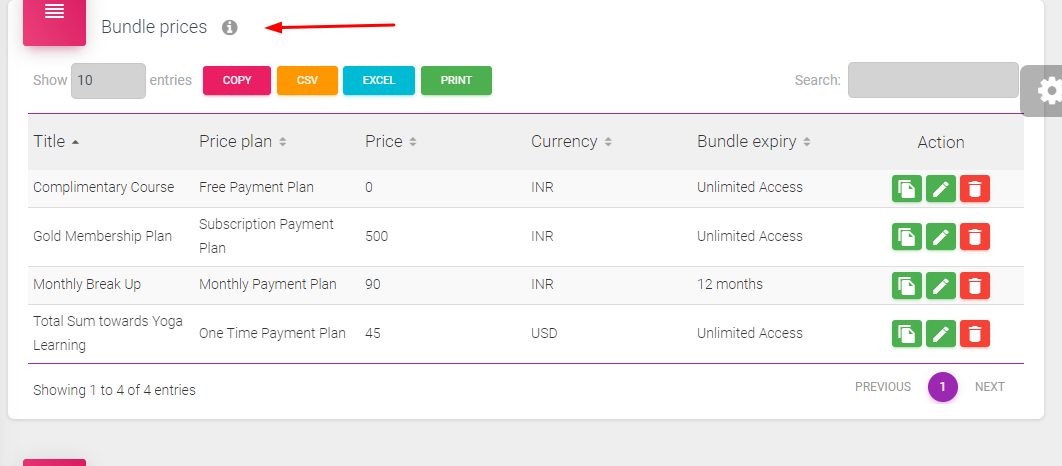This screenshot has width=1062, height=466.
Task: Delete the Complimentary Course bundle price
Action: (x=975, y=188)
